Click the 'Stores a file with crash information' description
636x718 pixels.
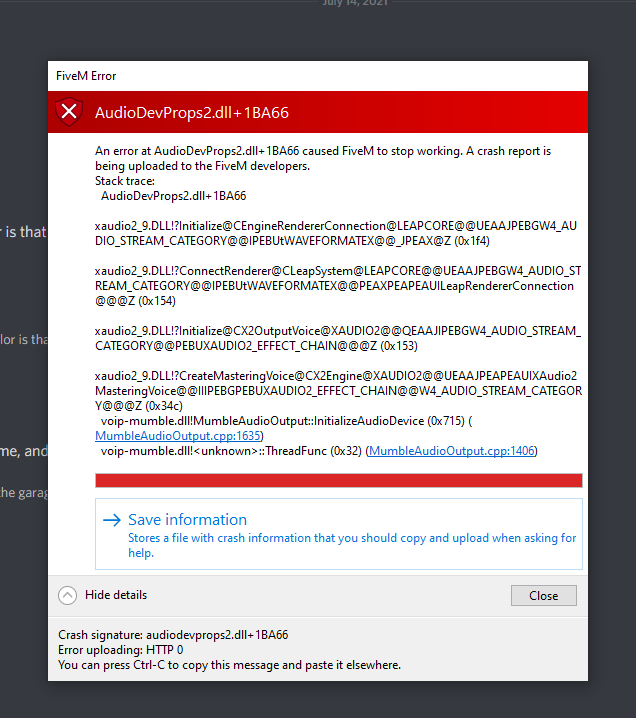pyautogui.click(x=352, y=545)
